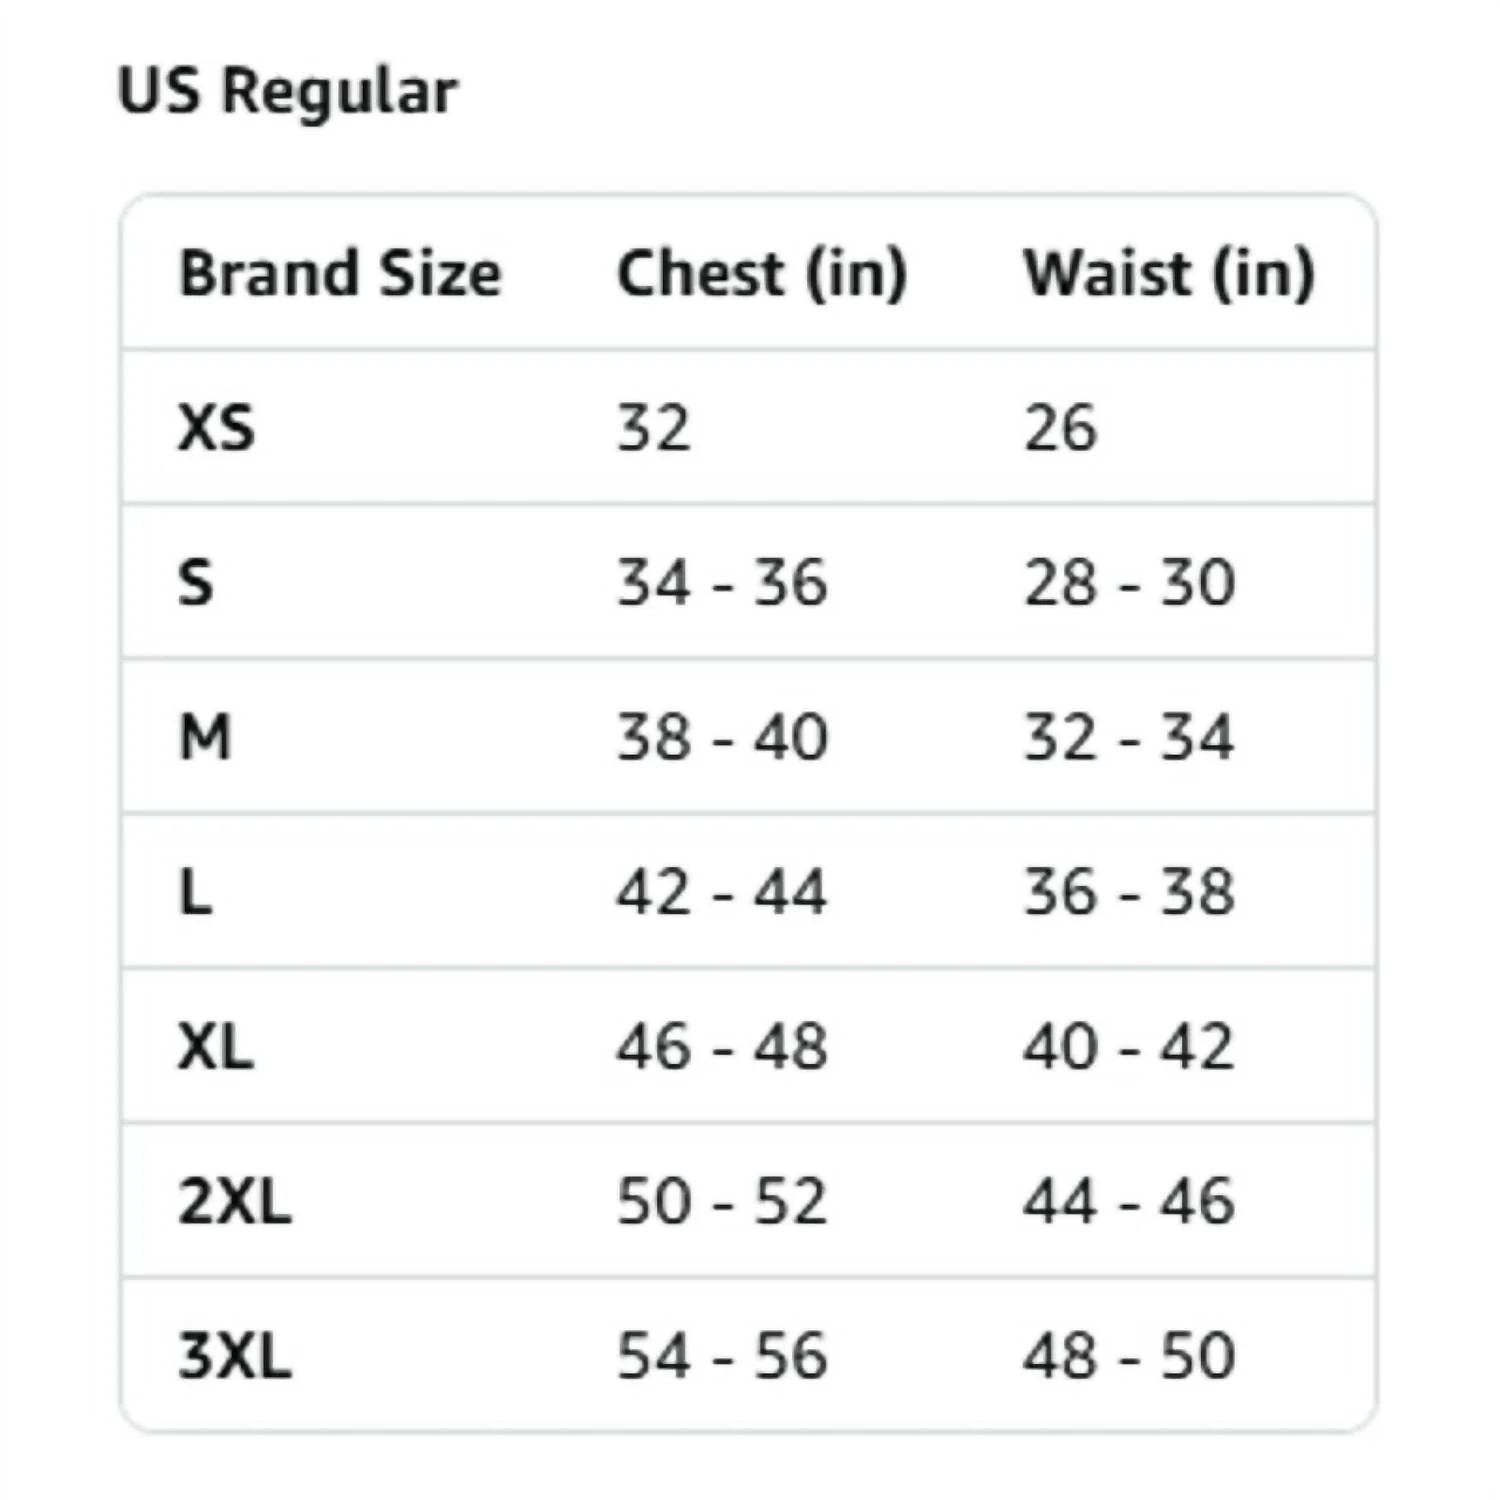This screenshot has height=1500, width=1500.
Task: Click chest measurement "46 - 48"
Action: pyautogui.click(x=722, y=1046)
